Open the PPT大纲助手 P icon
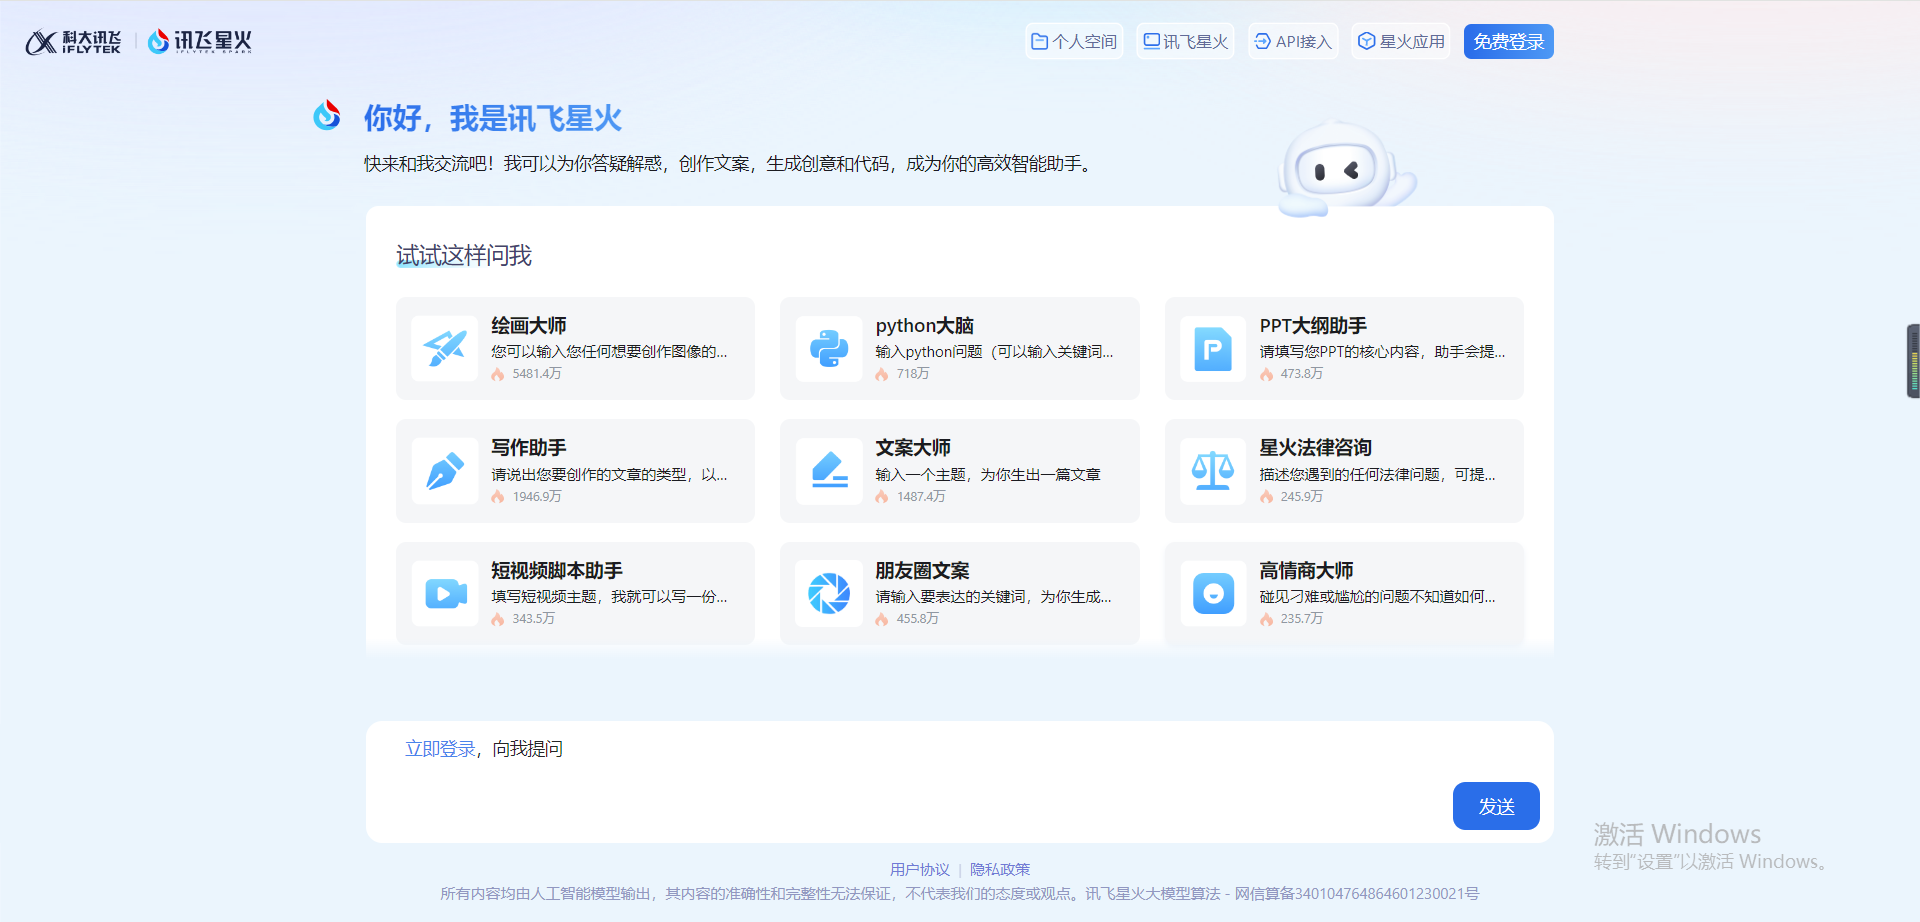The width and height of the screenshot is (1920, 922). pyautogui.click(x=1213, y=348)
